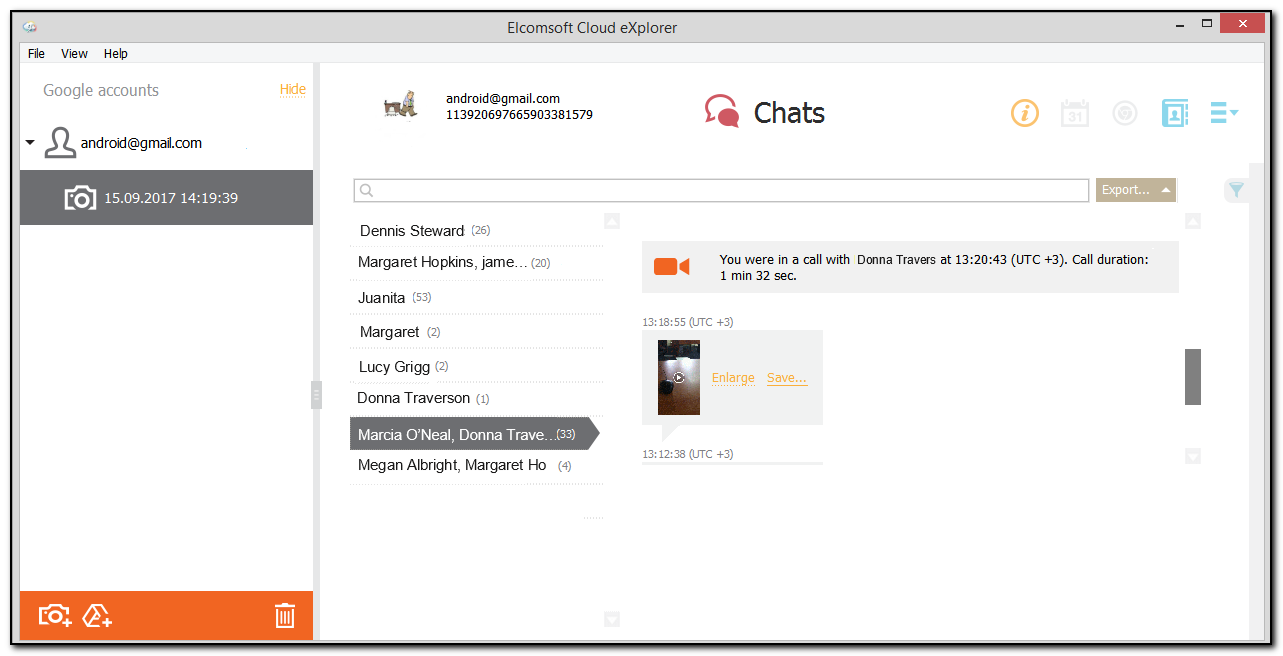Open the Calendar data icon
This screenshot has width=1283, height=656.
coord(1074,113)
